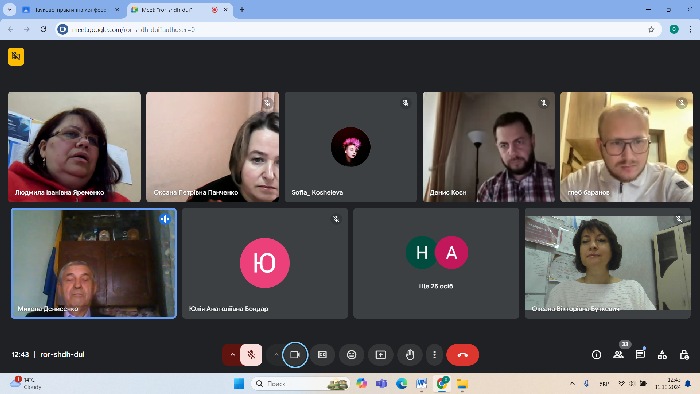Screen dimensions: 700x394
Task: Open the activities shapes icon
Action: click(662, 354)
